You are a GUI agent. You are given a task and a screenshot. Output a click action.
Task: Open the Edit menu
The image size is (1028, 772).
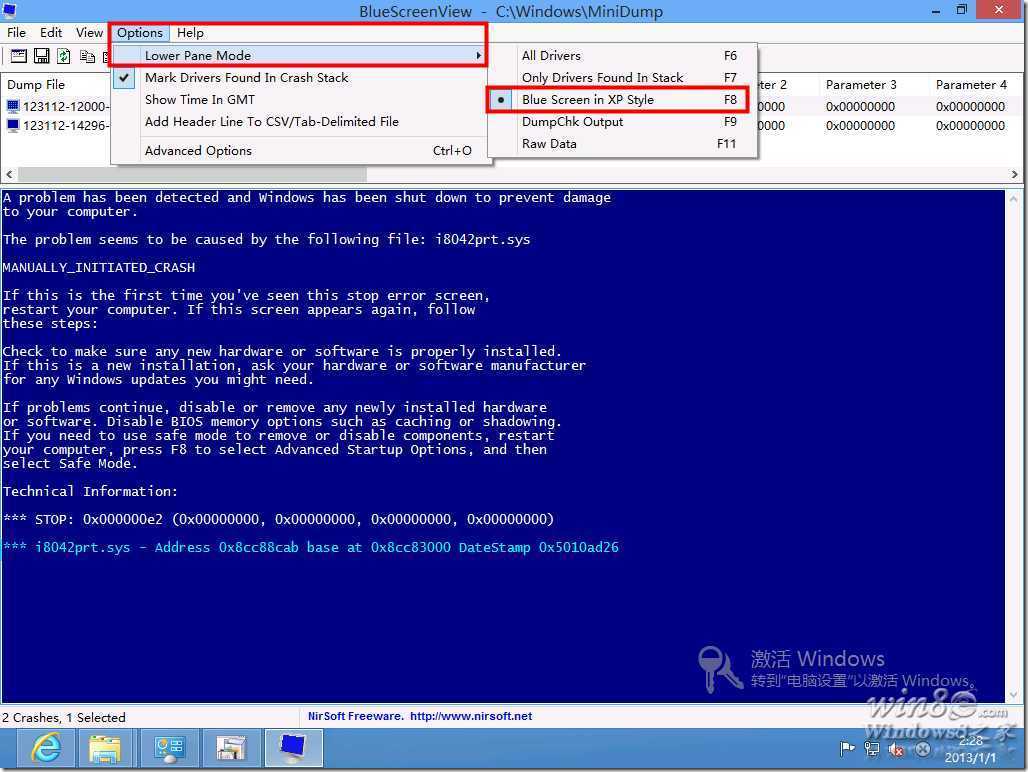tap(50, 33)
